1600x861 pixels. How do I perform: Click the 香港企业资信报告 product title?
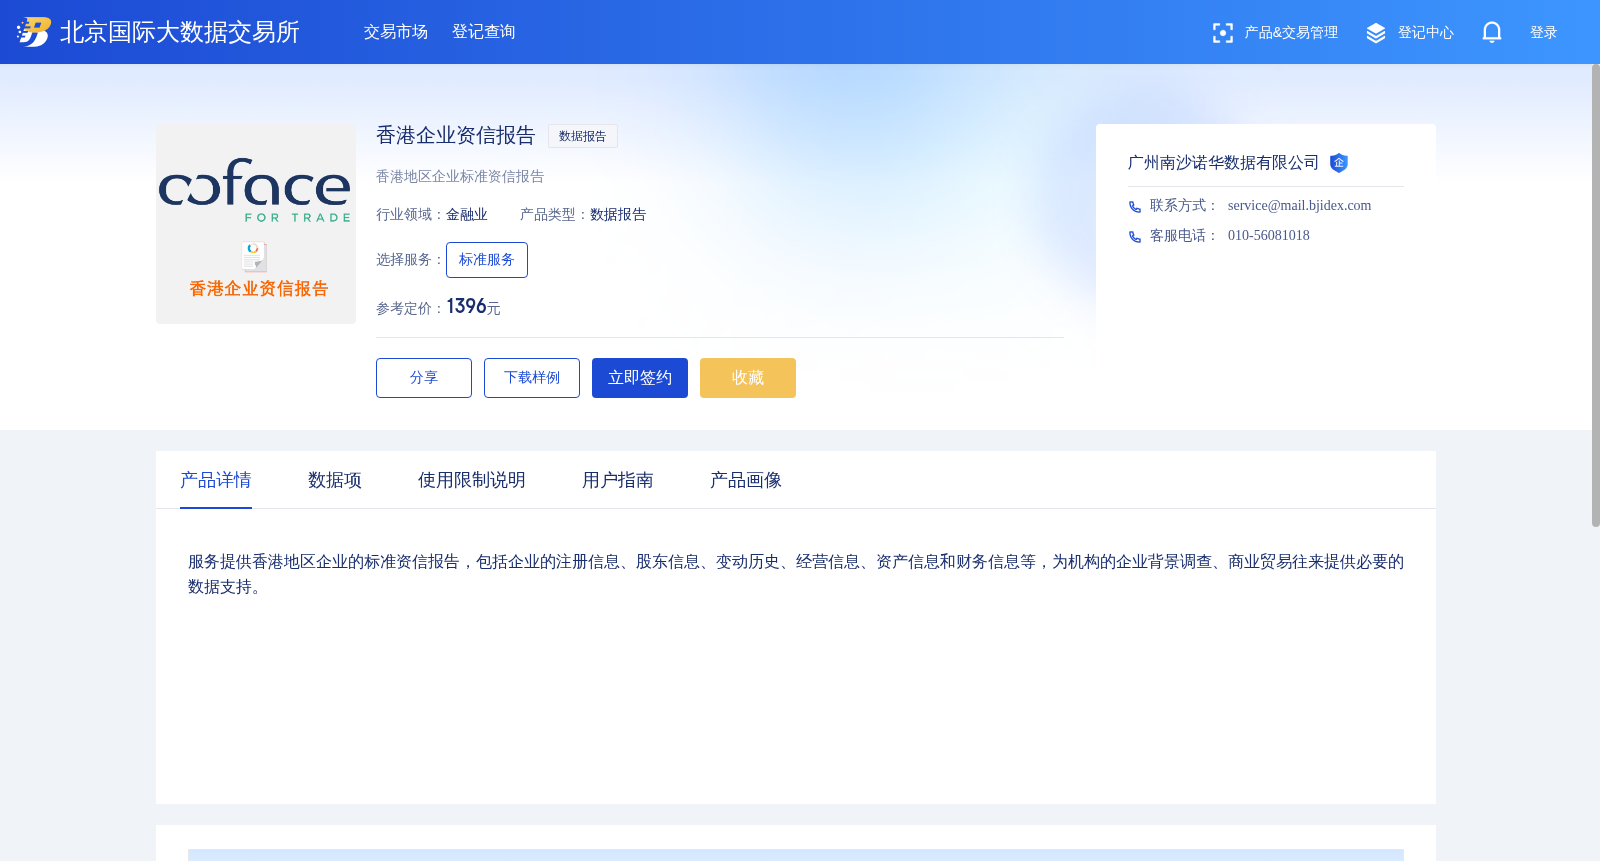tap(456, 135)
